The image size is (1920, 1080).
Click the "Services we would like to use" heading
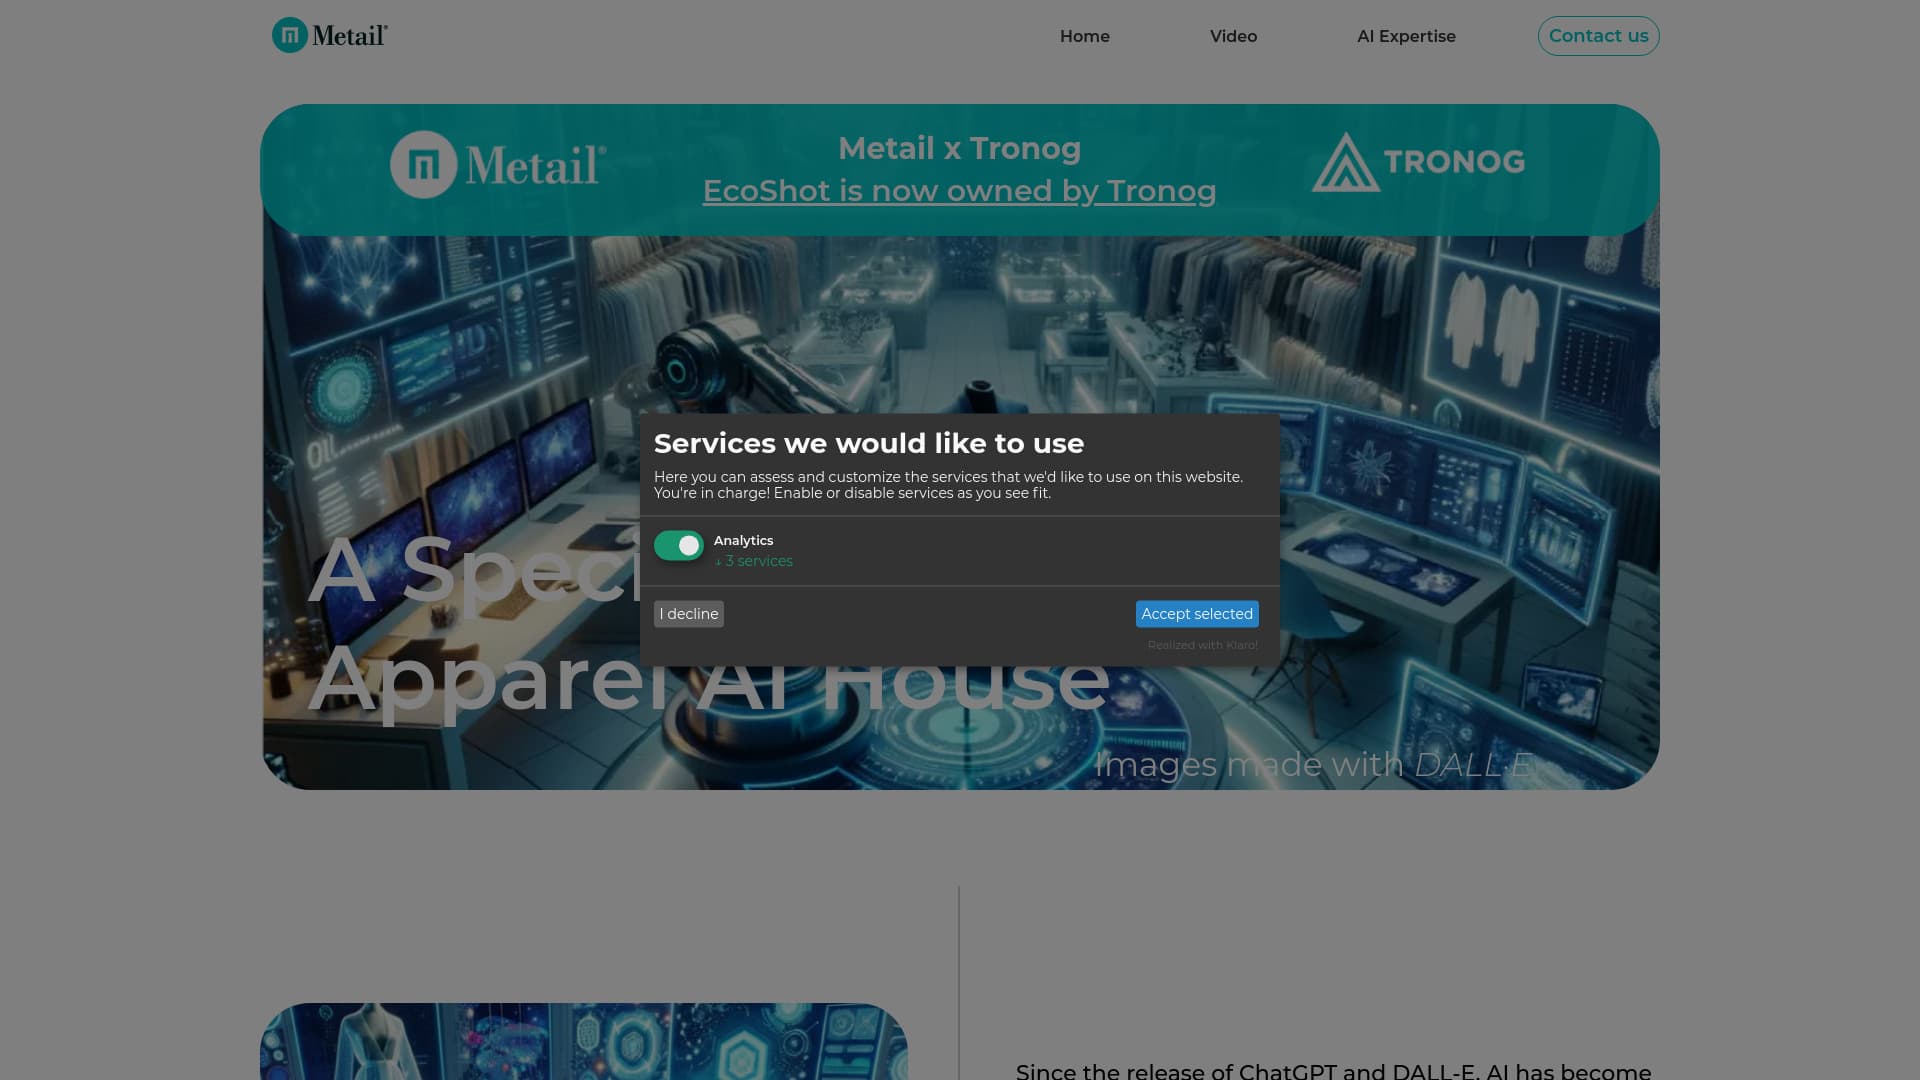868,442
